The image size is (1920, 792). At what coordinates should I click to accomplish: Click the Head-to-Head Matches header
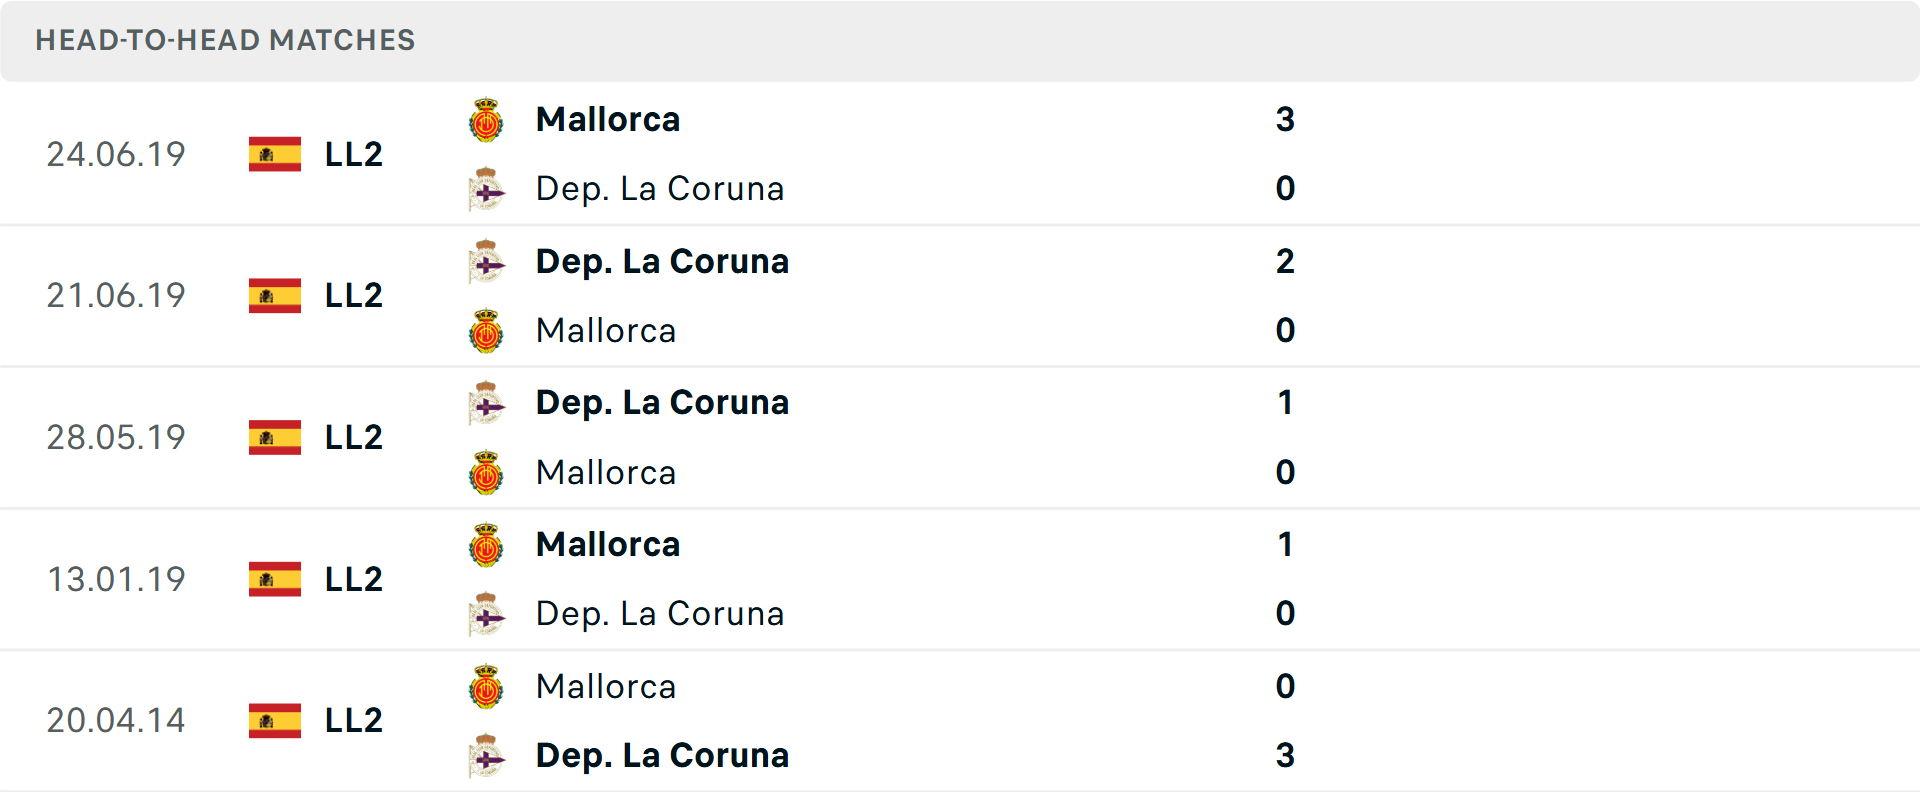pos(225,40)
